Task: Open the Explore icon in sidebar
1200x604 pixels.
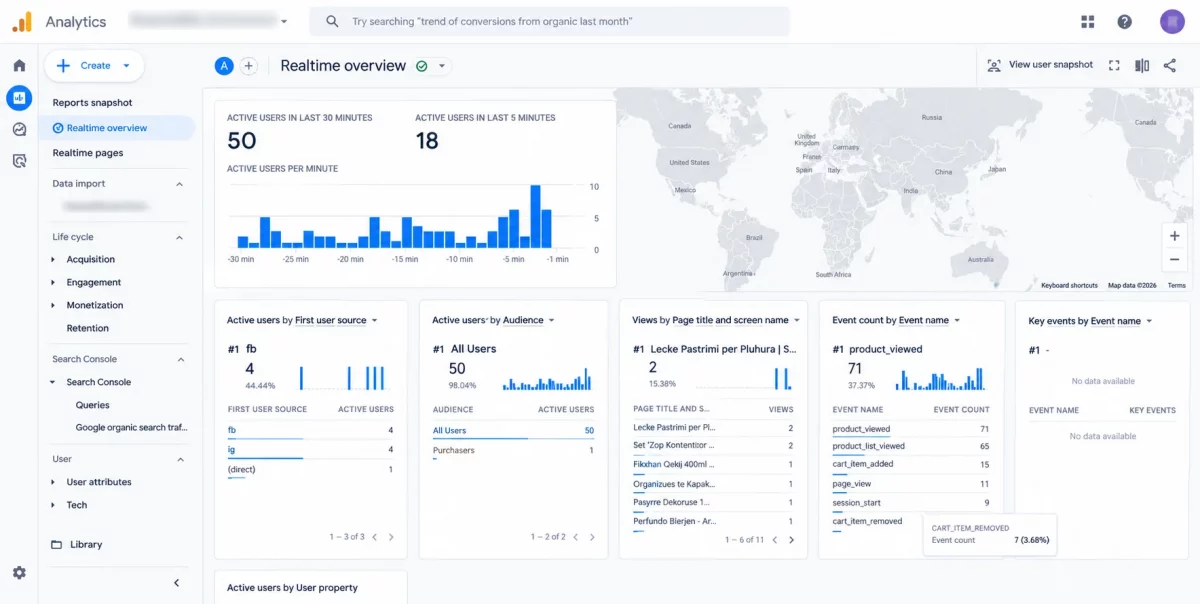Action: coord(19,129)
